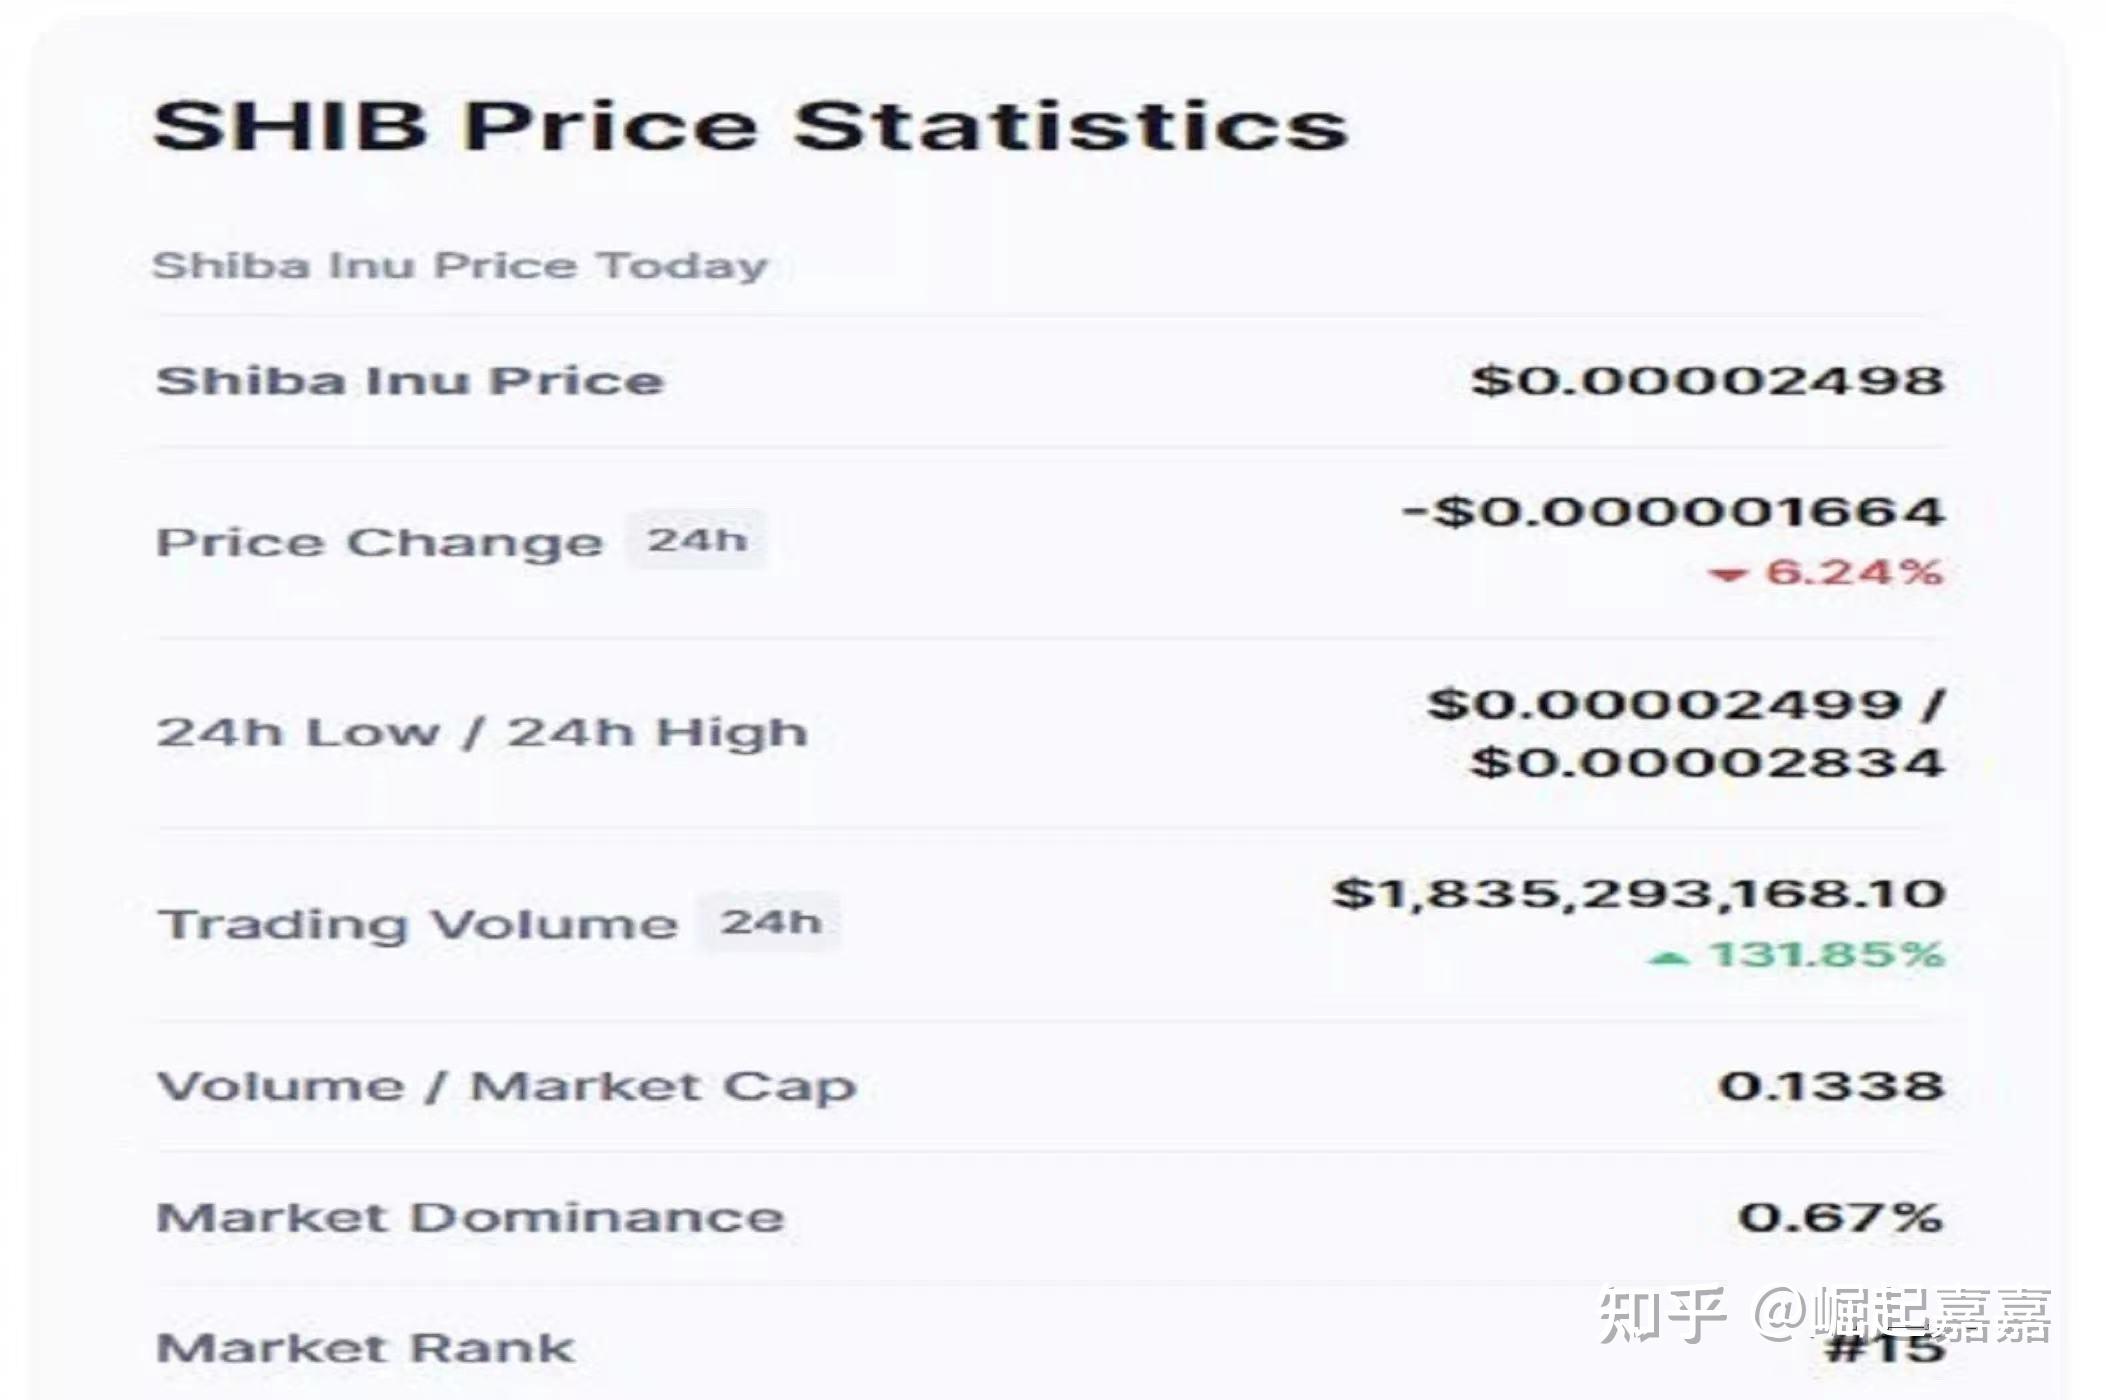Screen dimensions: 2106x1400
Task: Select the 0.67% market dominance value
Action: click(1840, 1218)
